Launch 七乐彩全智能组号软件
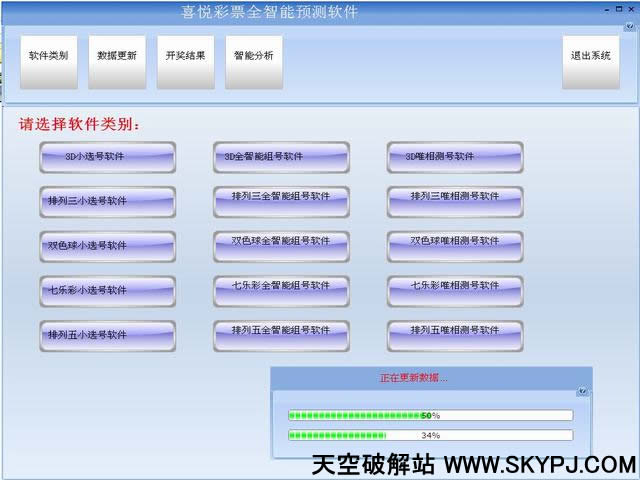The width and height of the screenshot is (640, 480). coord(281,287)
